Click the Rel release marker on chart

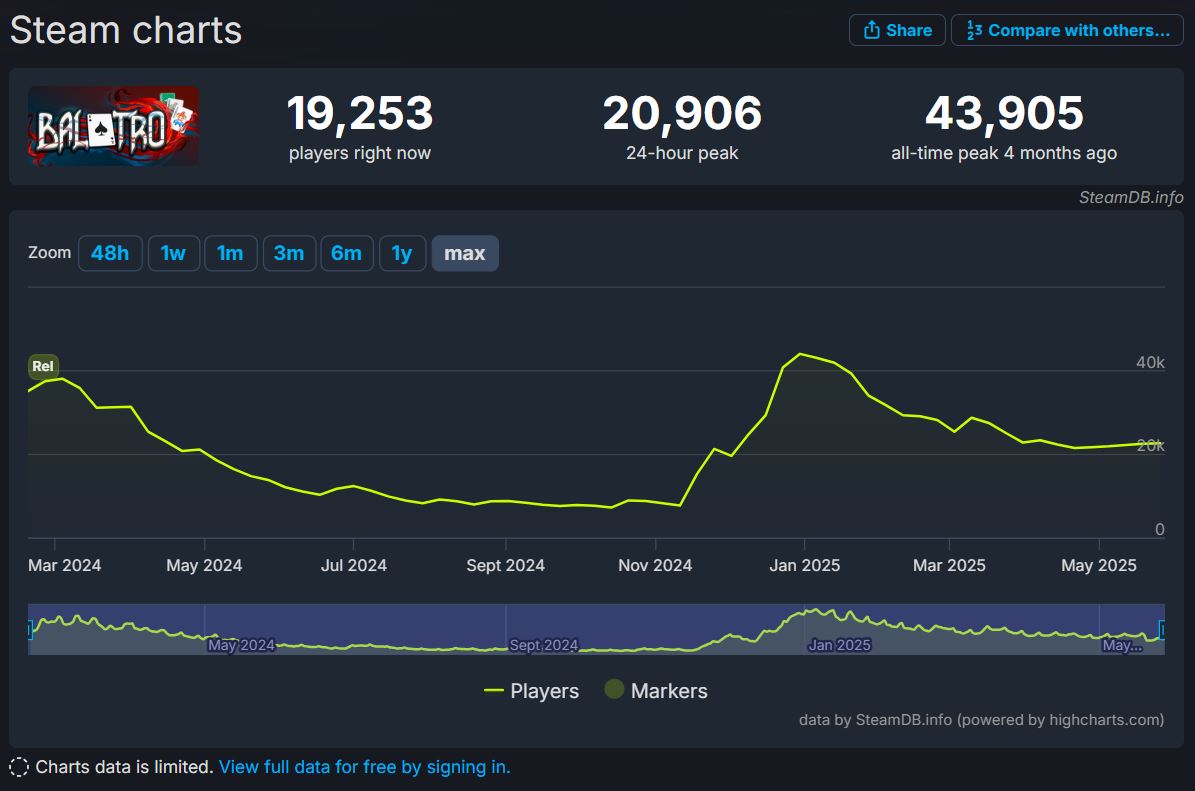(43, 367)
